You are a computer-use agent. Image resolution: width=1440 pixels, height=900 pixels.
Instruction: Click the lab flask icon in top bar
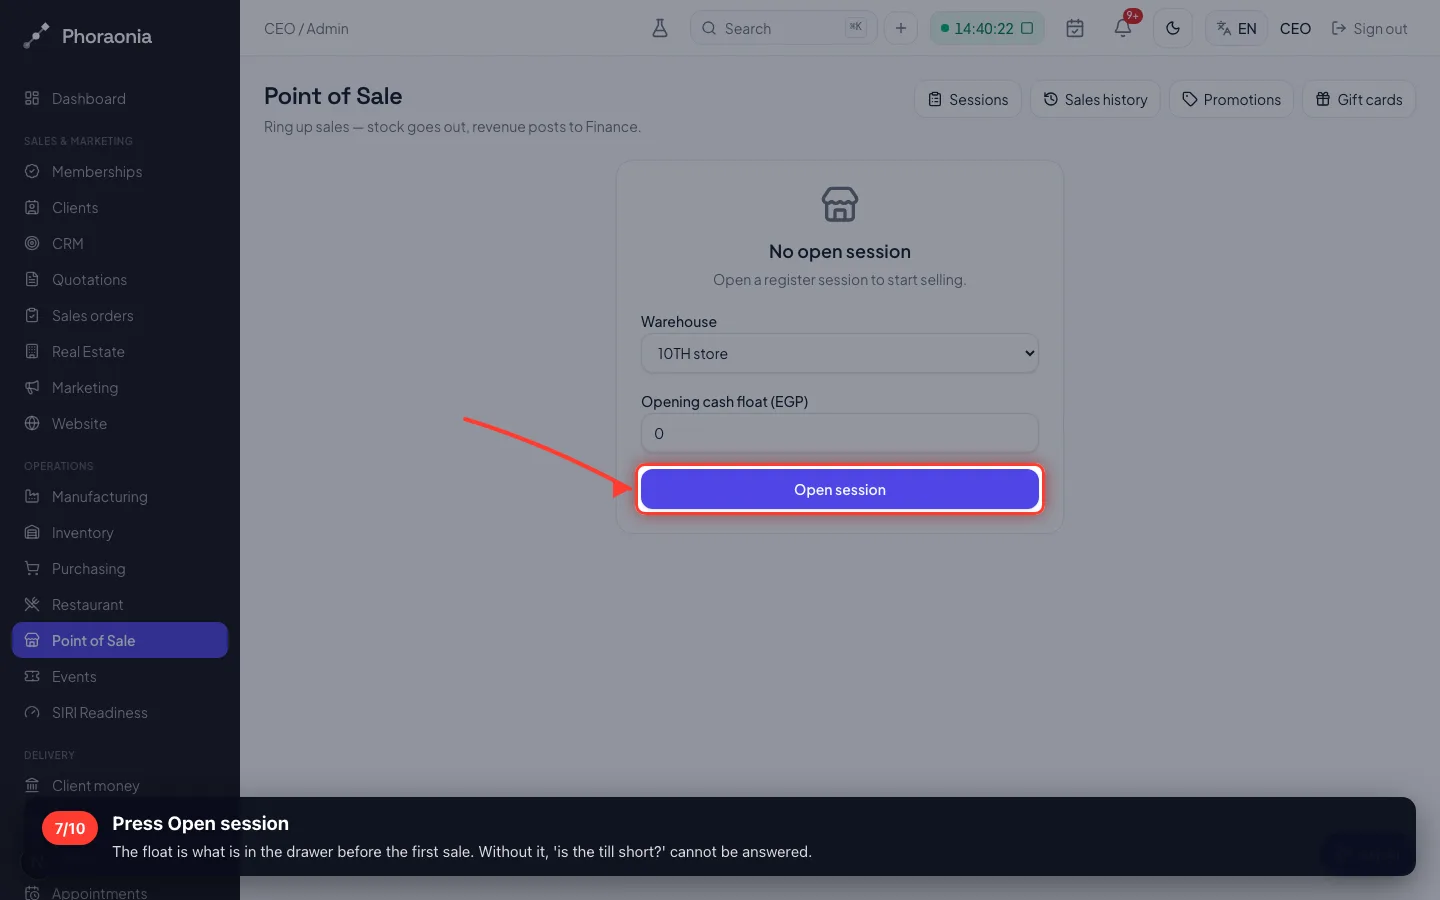coord(660,28)
